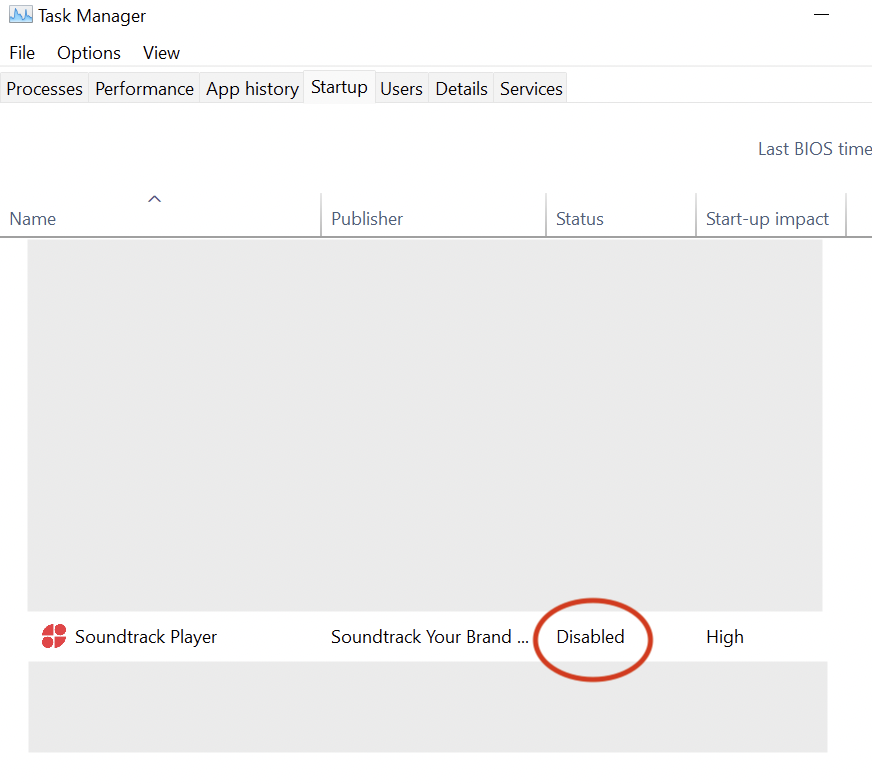Sort by the Status column header
872x784 pixels.
(x=621, y=216)
